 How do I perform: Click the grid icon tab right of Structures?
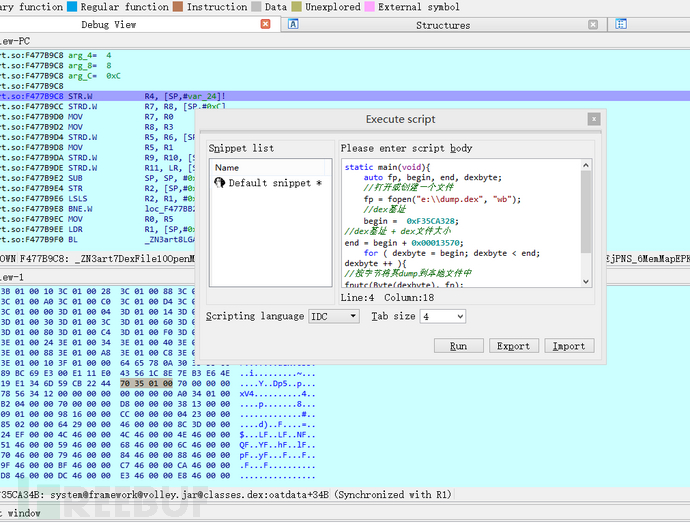[x=621, y=24]
